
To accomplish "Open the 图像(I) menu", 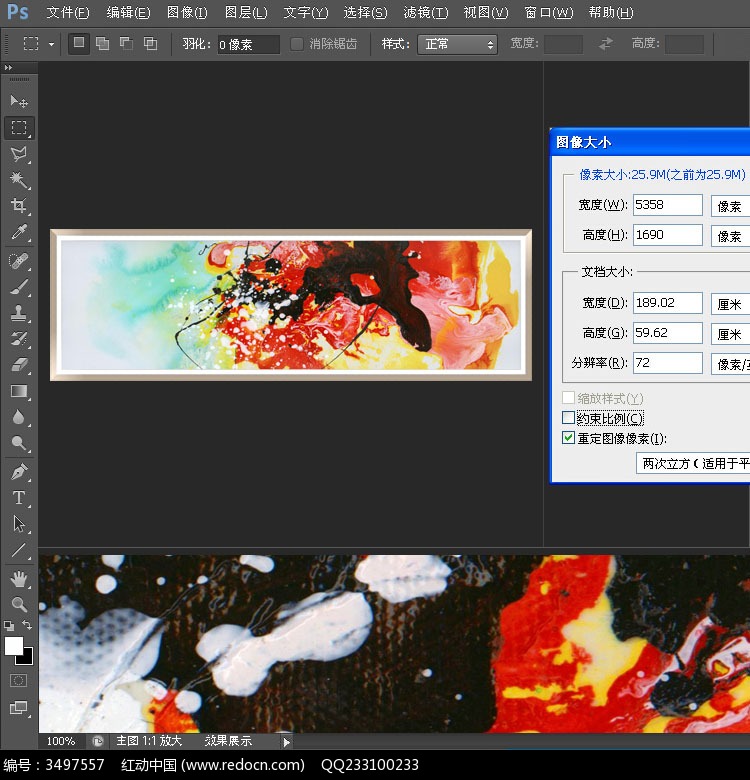I will (x=187, y=12).
